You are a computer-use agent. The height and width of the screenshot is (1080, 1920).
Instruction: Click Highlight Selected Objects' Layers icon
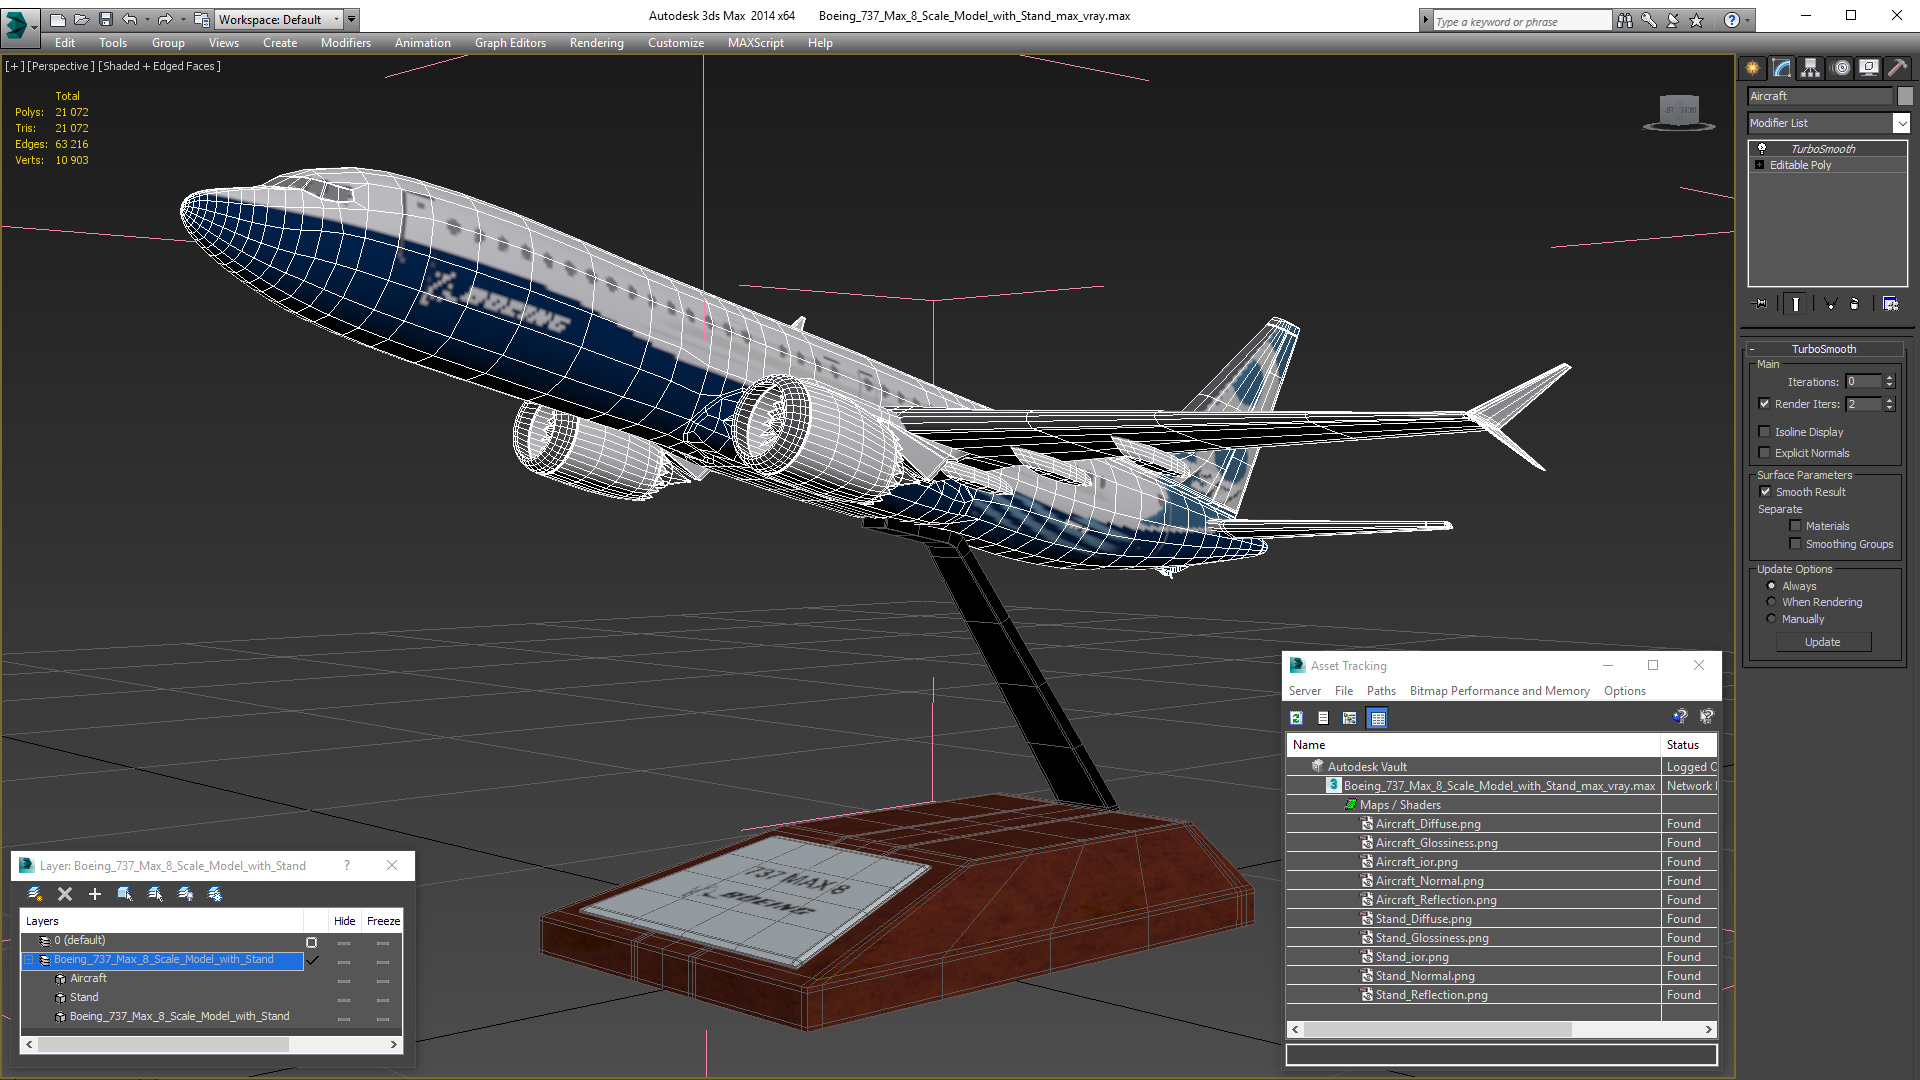tap(155, 894)
